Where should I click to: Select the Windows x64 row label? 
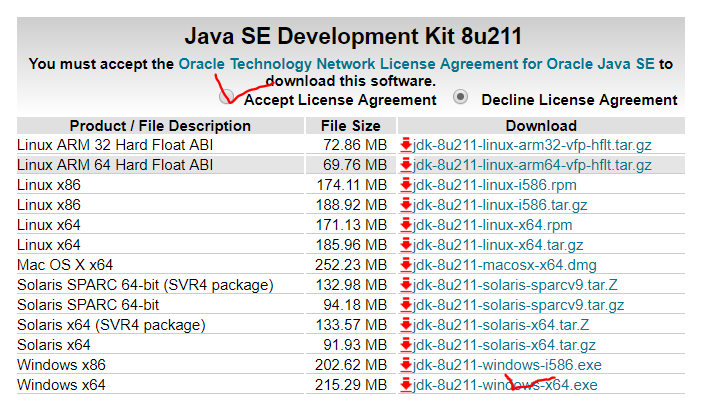[61, 385]
